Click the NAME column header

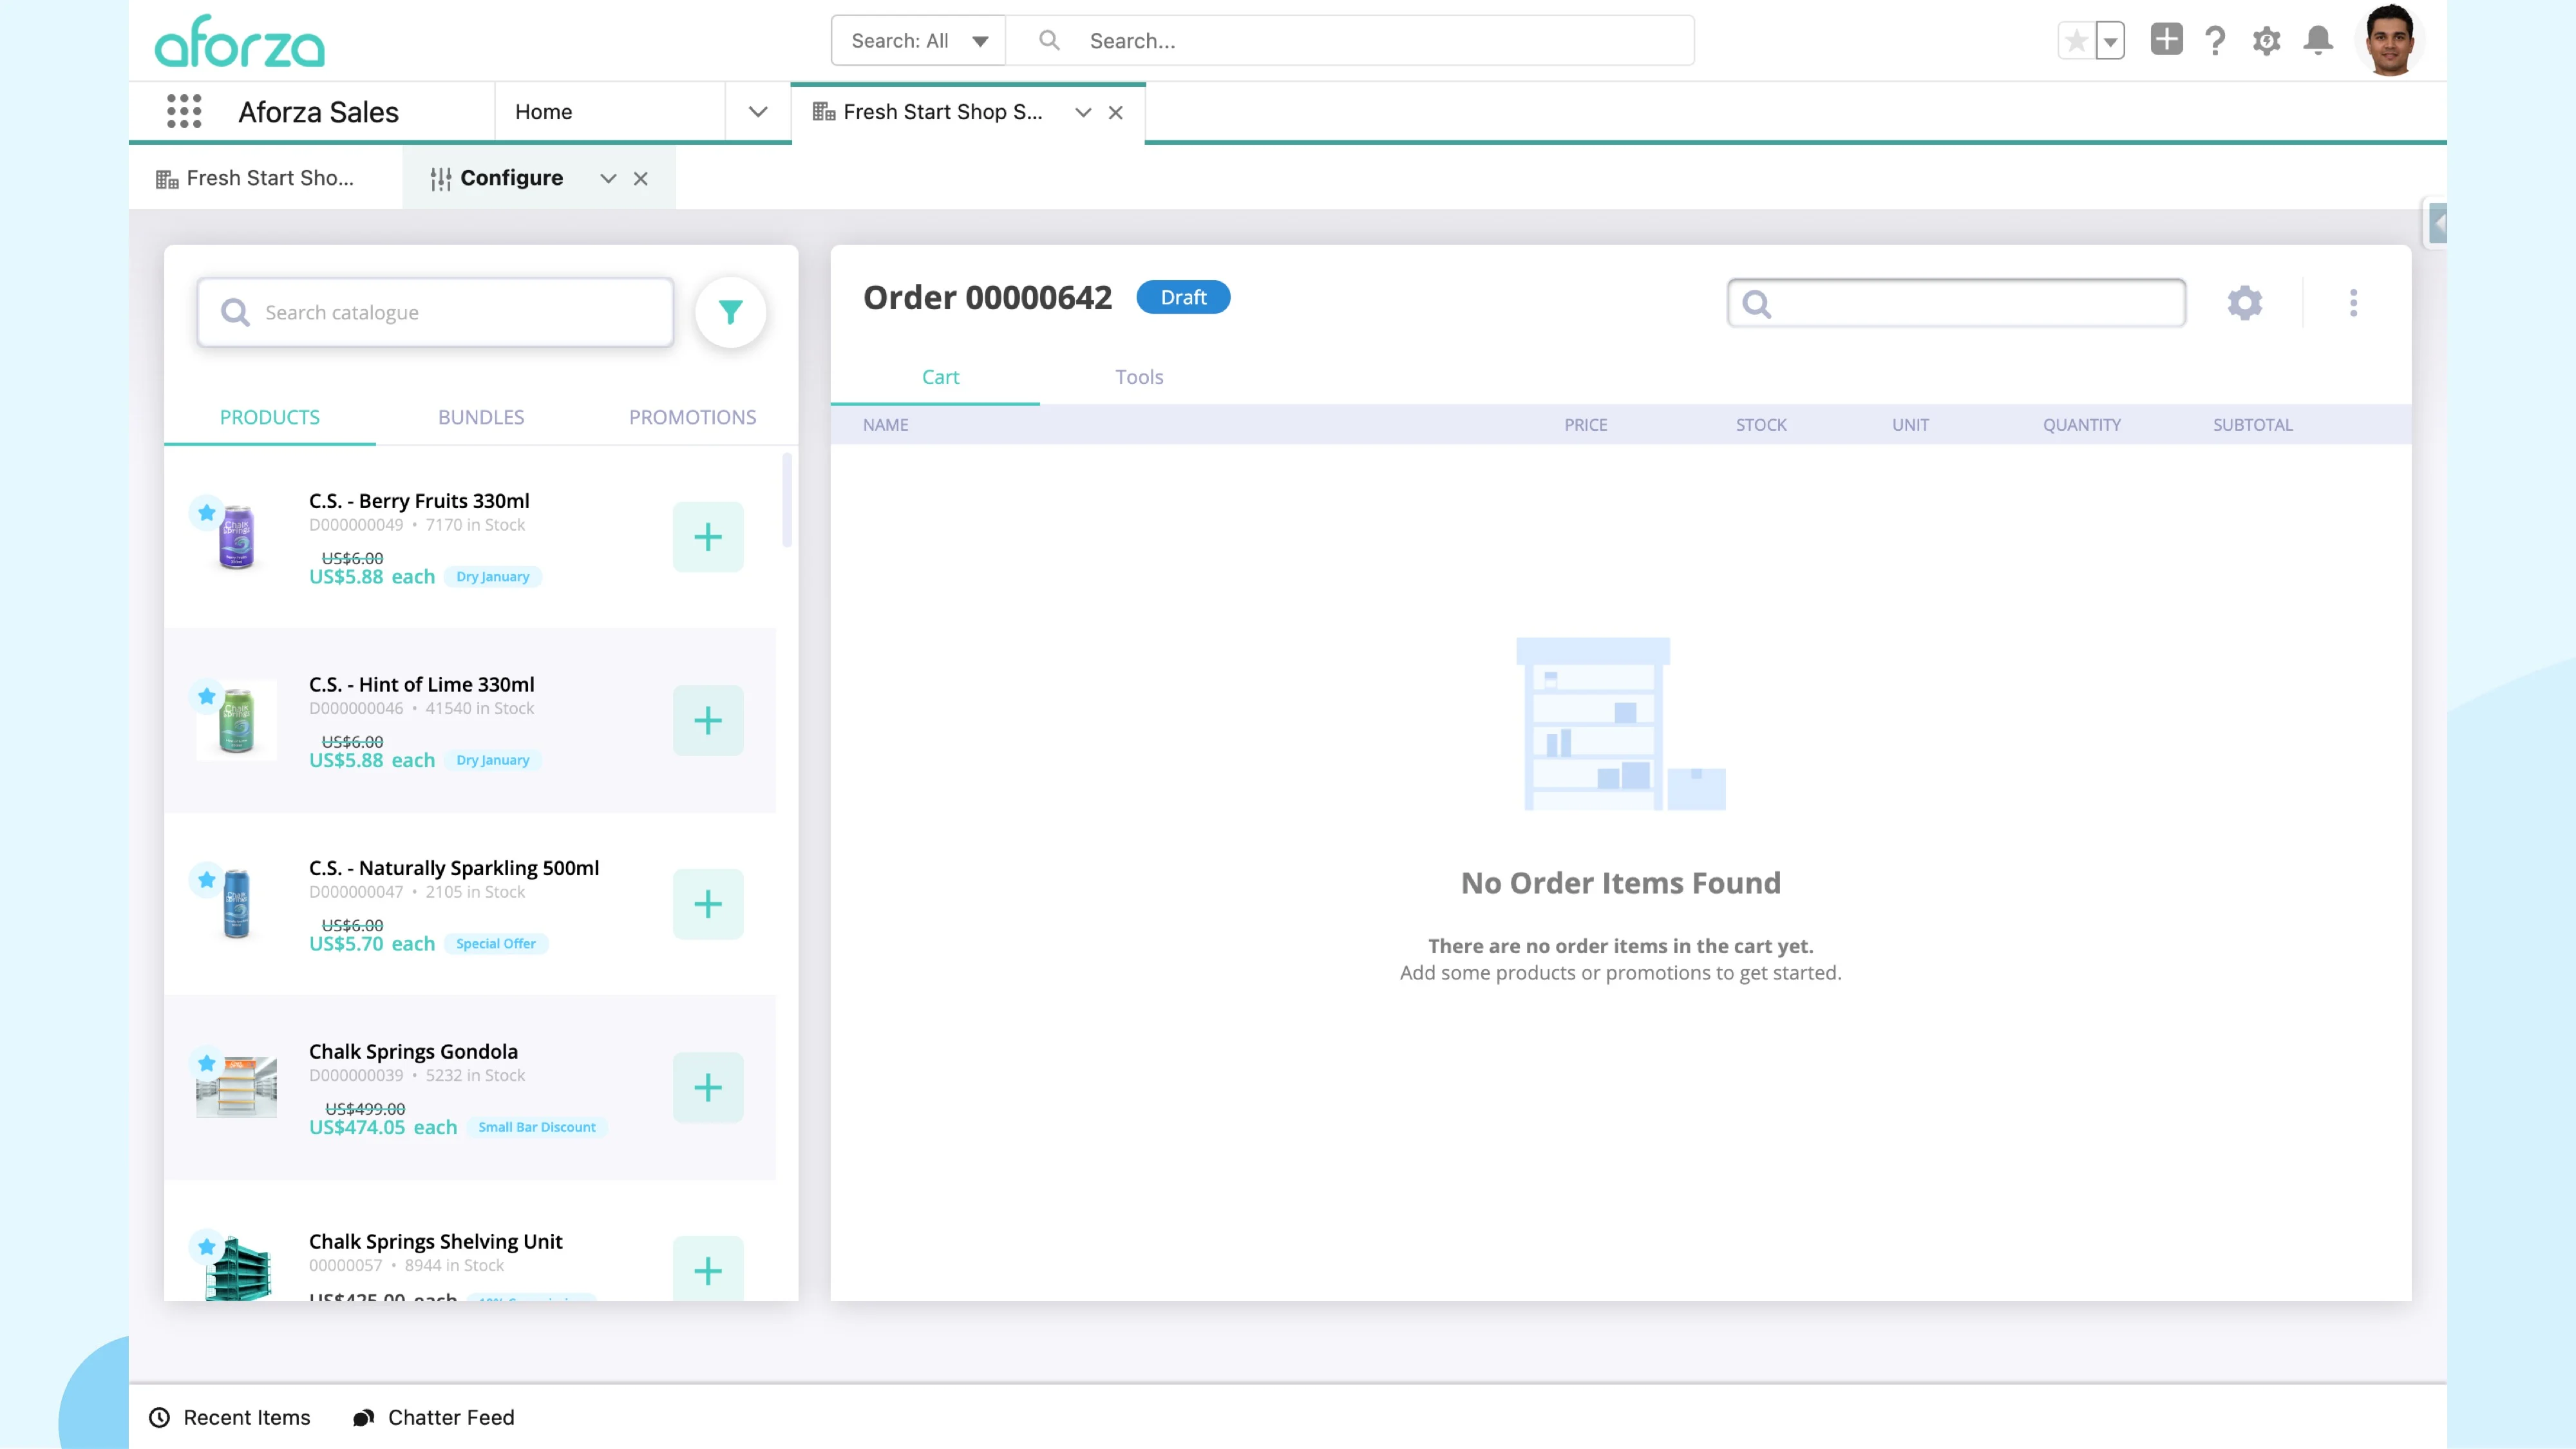coord(886,425)
